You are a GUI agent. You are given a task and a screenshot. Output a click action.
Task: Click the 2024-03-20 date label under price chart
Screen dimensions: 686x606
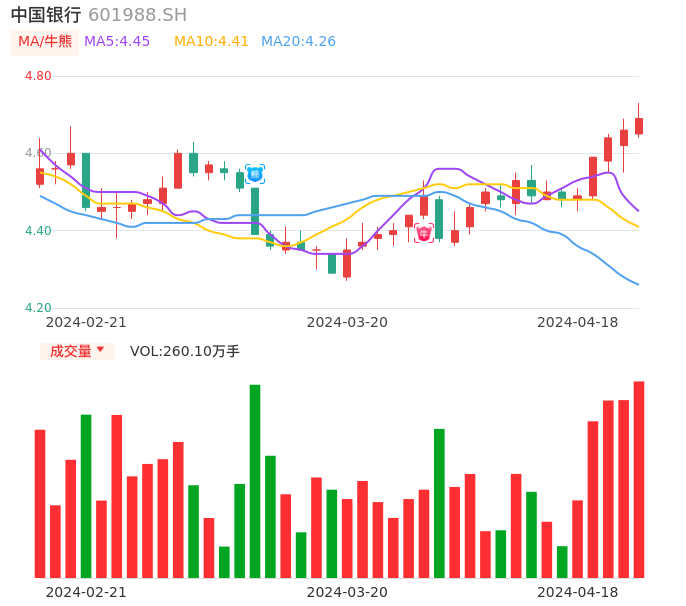coord(347,322)
